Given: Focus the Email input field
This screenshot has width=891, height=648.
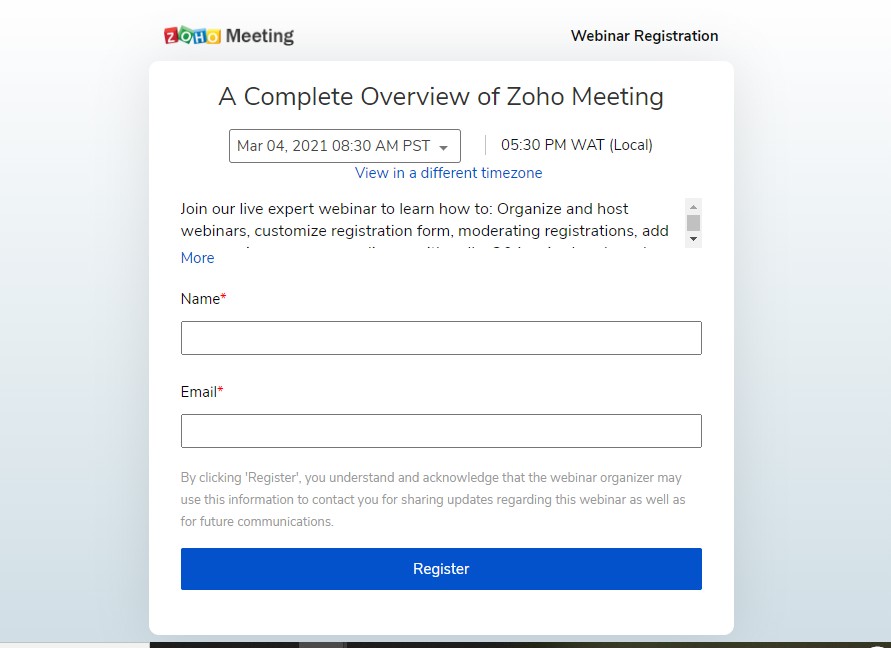Looking at the screenshot, I should point(441,431).
